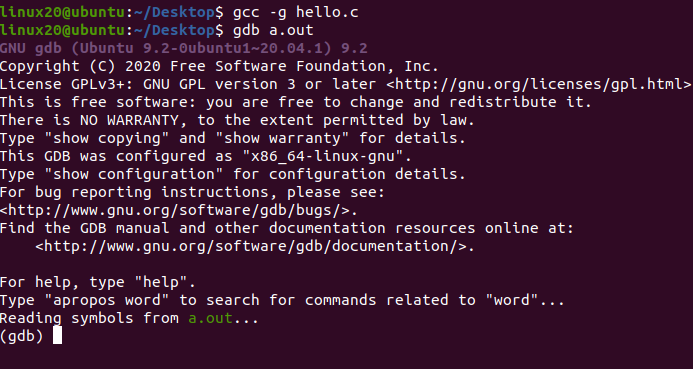Viewport: 693px width, 369px height.
Task: Click the gdb documentation URL link
Action: click(x=251, y=246)
